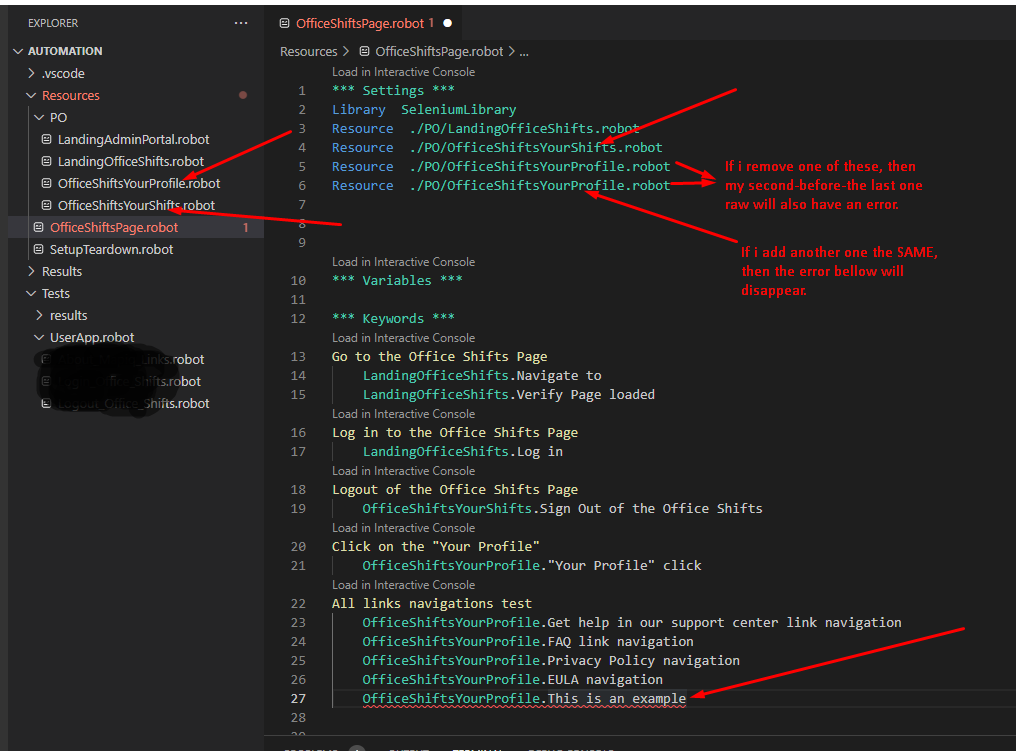Click 'LandingOfficeShifts.Log in' line

[462, 452]
